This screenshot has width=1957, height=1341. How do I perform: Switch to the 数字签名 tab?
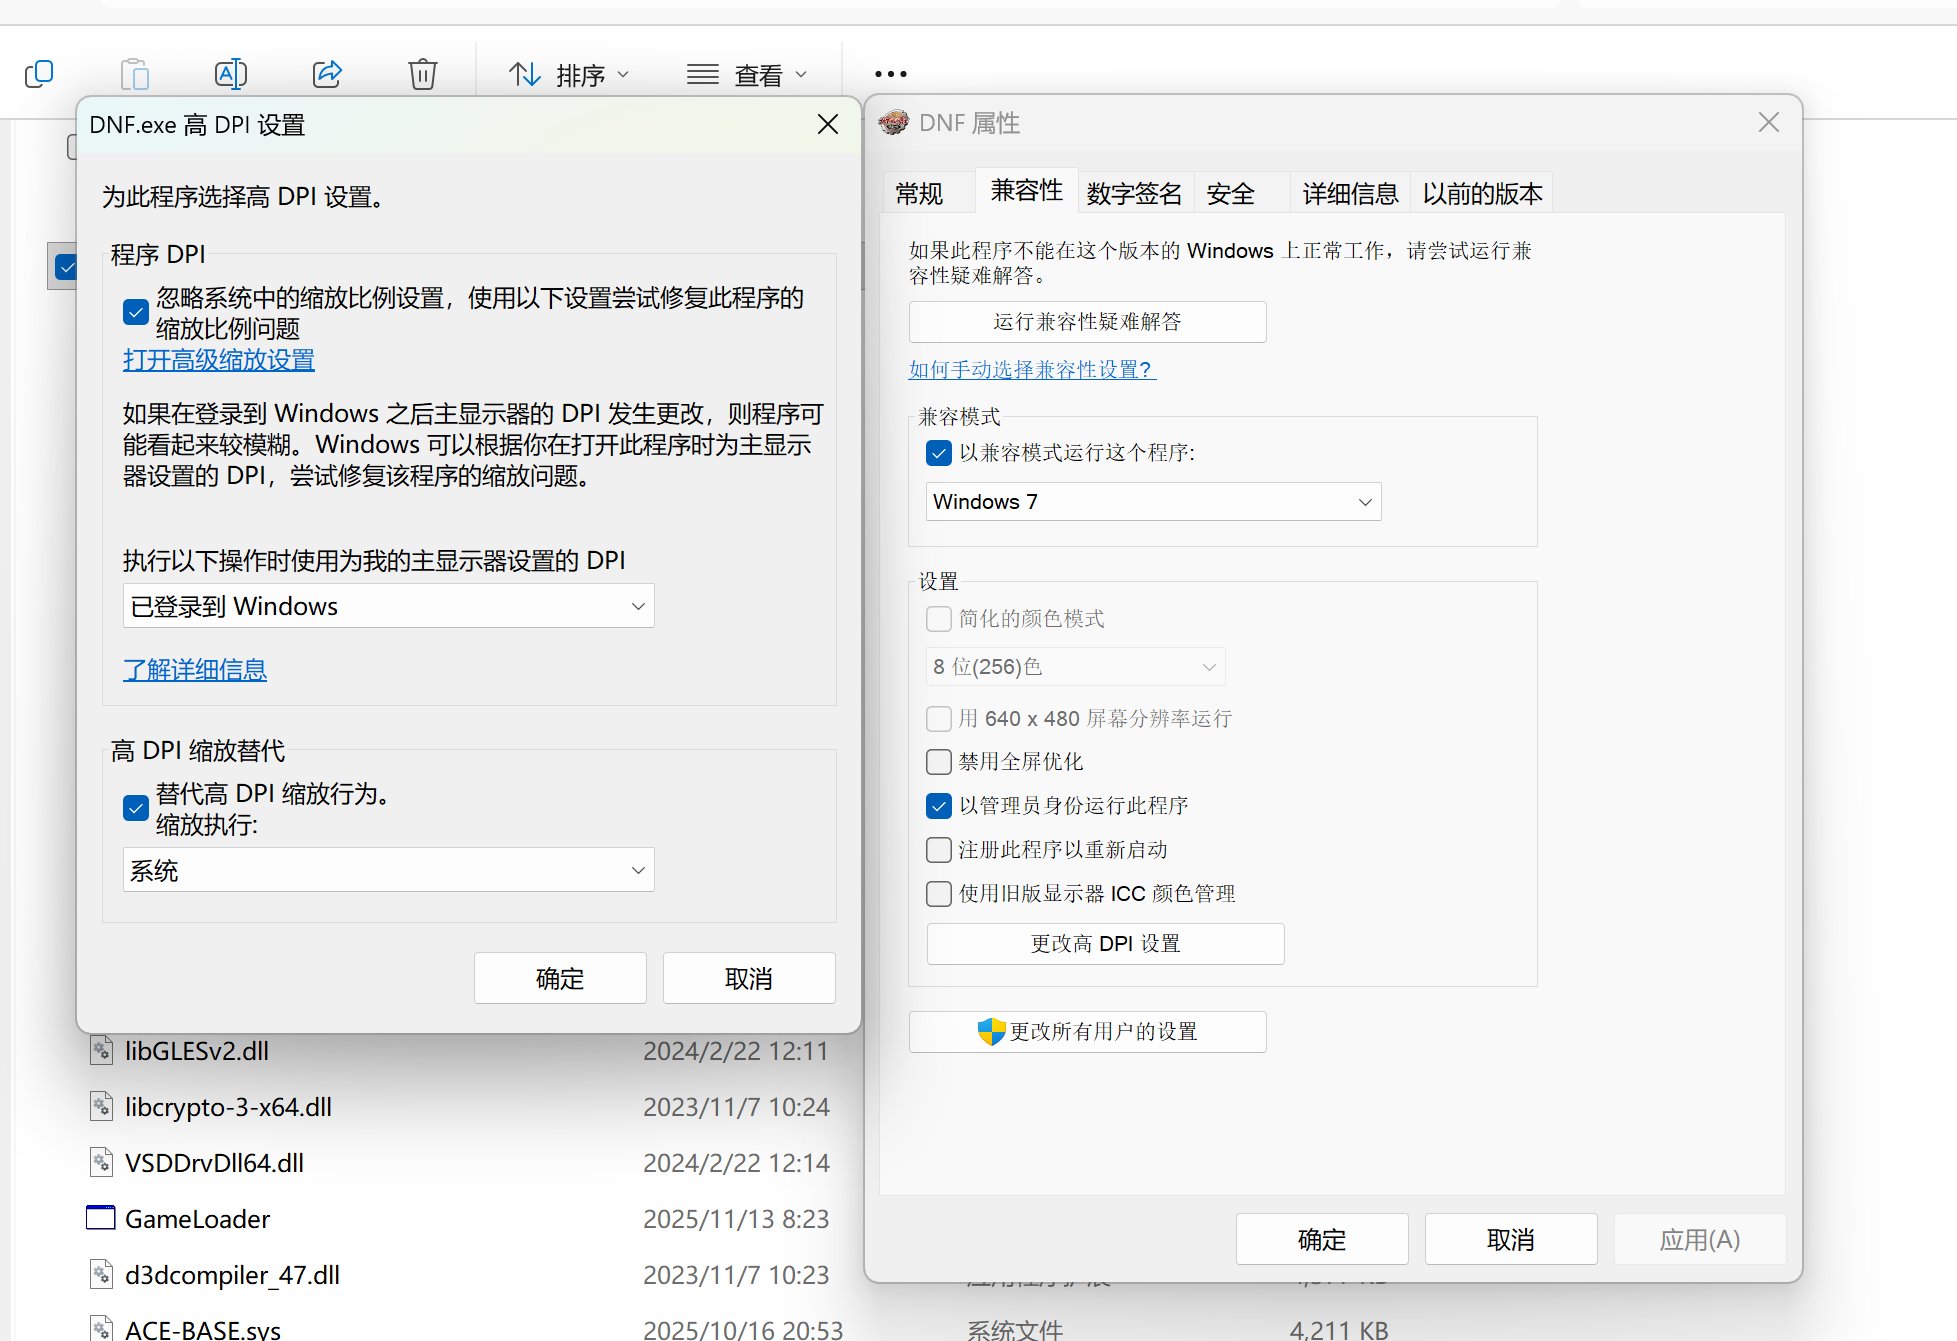[1134, 193]
